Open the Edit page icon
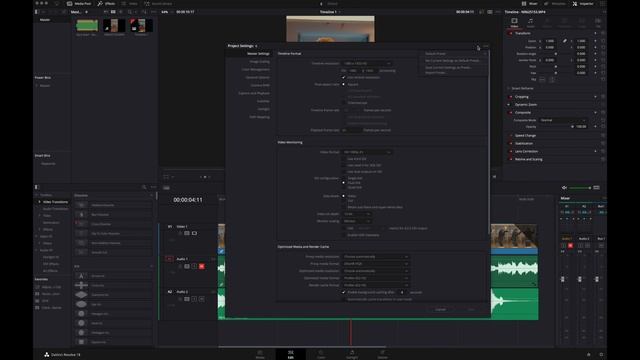The height and width of the screenshot is (360, 640). coord(291,354)
